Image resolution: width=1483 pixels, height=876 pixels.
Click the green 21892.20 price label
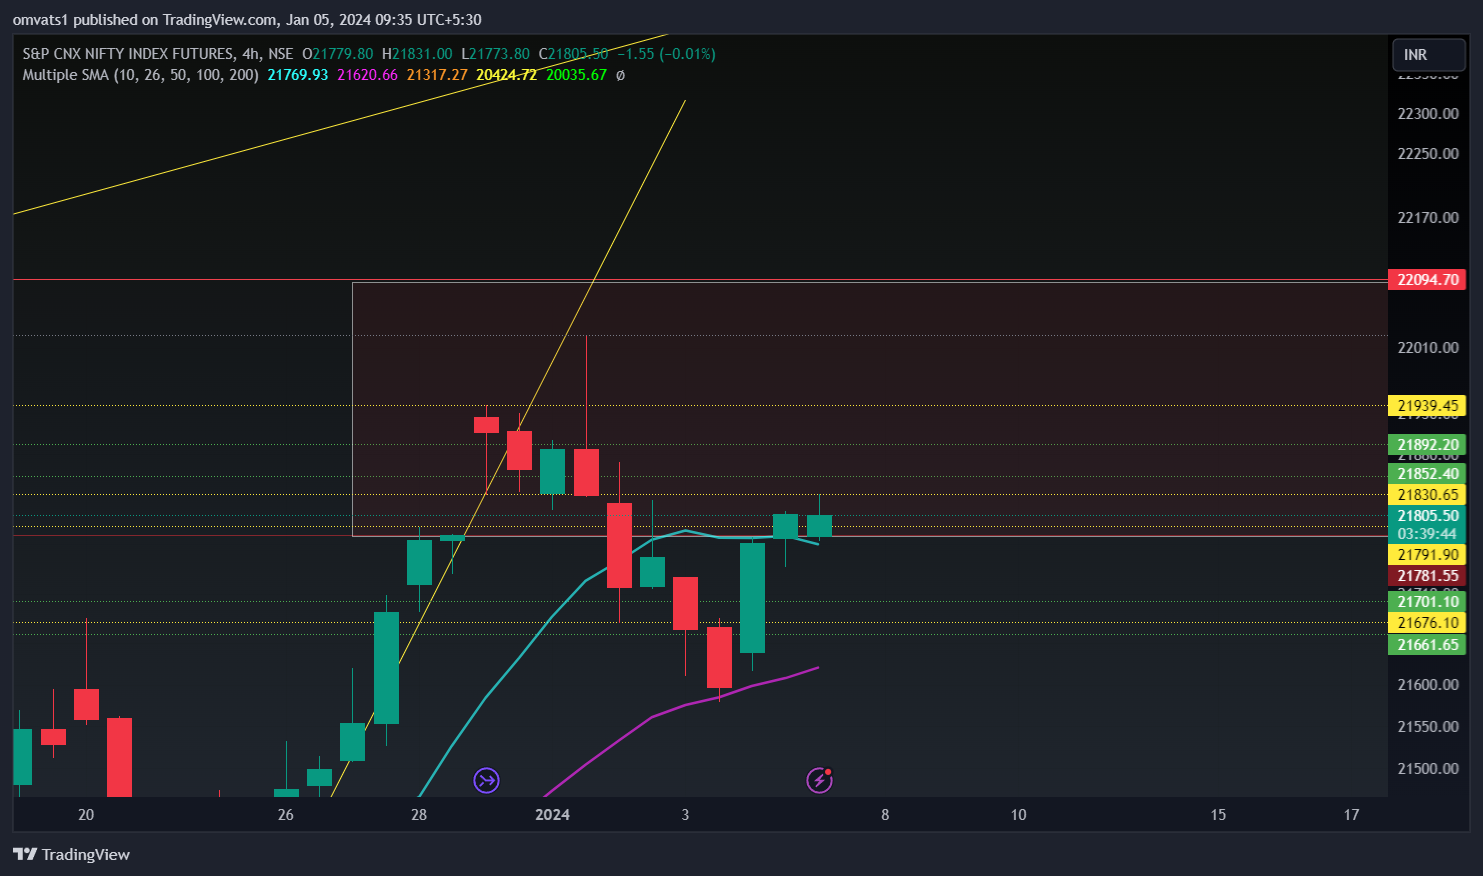tap(1427, 445)
